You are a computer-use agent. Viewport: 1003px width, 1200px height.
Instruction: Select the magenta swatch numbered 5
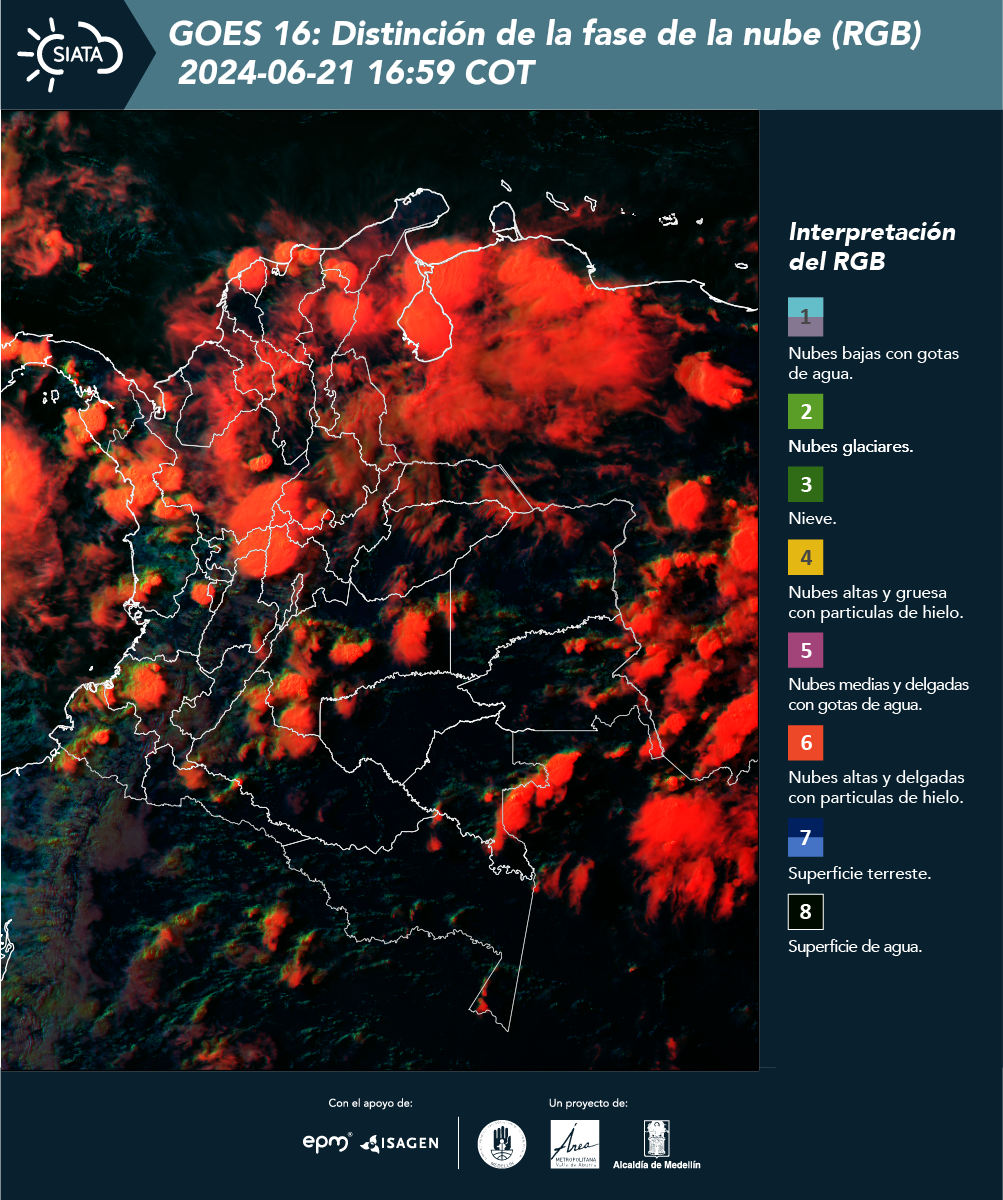[805, 650]
